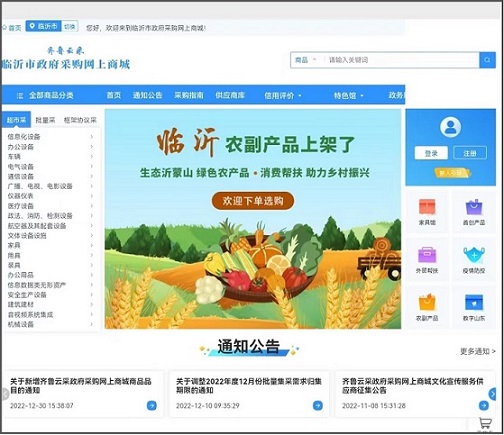Click the 请输入关键词 search input field

[402, 60]
